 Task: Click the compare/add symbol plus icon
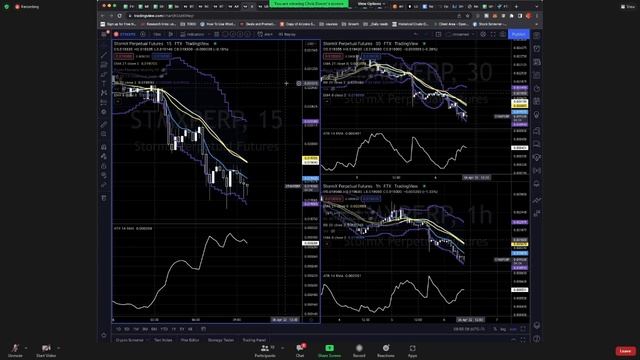click(143, 34)
